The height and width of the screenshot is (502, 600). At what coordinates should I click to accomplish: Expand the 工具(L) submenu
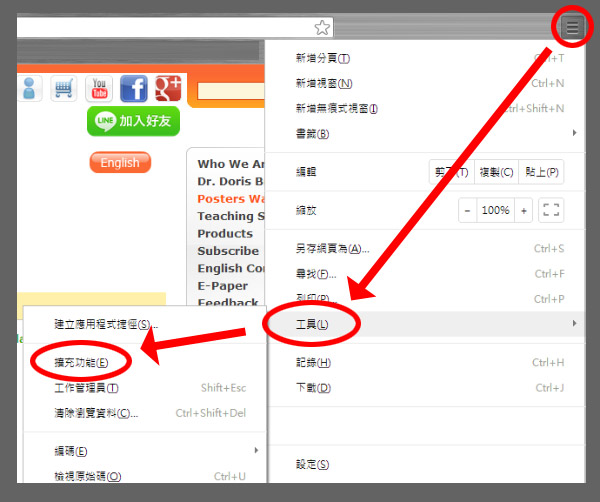pyautogui.click(x=425, y=324)
